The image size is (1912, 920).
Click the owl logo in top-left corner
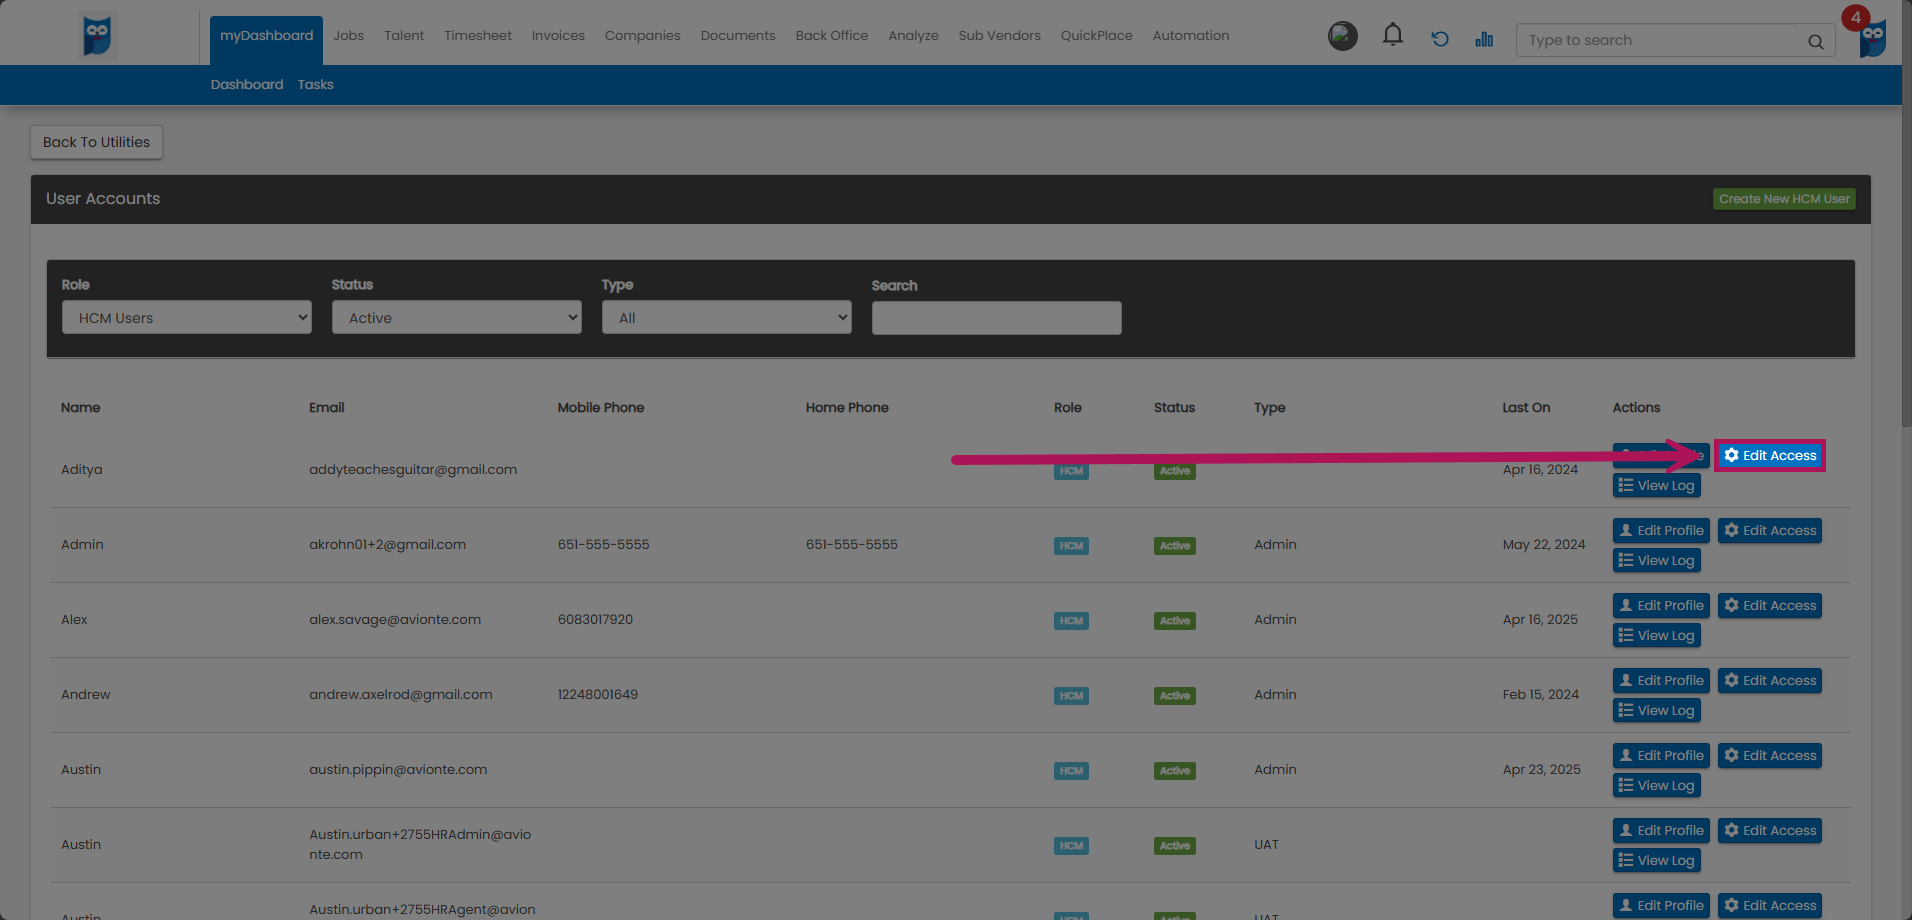click(x=97, y=36)
